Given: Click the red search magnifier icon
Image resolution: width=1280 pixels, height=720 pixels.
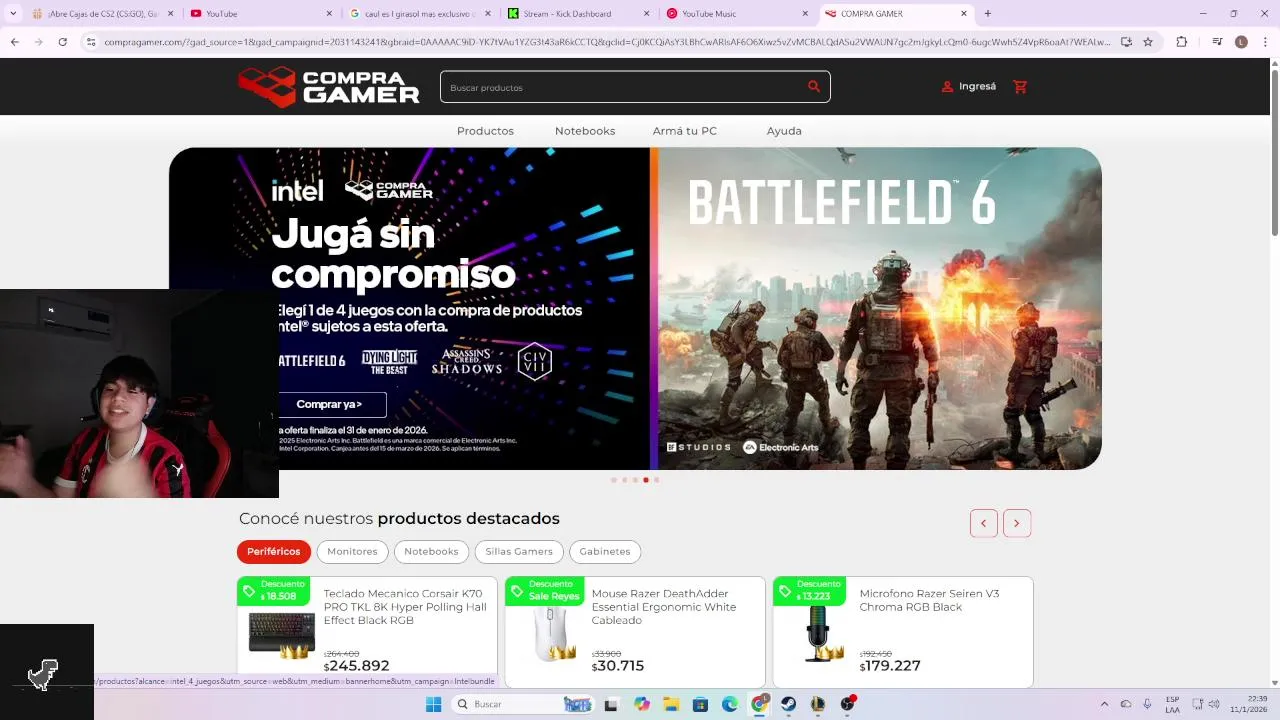Looking at the screenshot, I should coord(814,87).
